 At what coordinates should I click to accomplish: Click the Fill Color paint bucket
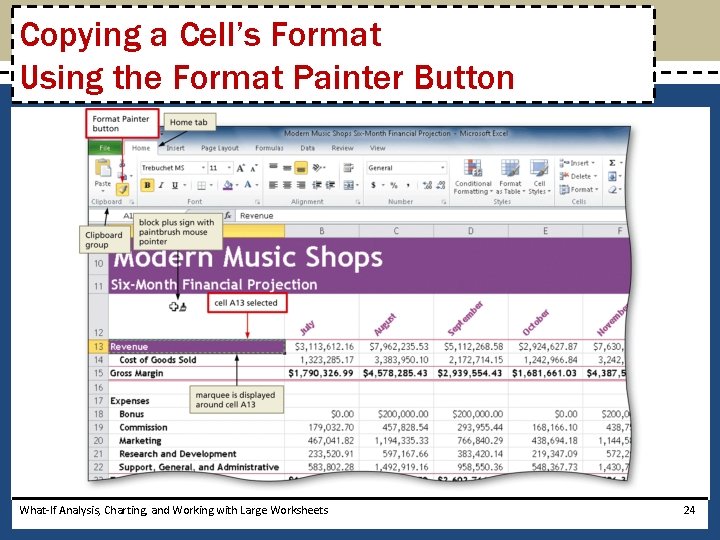[228, 186]
